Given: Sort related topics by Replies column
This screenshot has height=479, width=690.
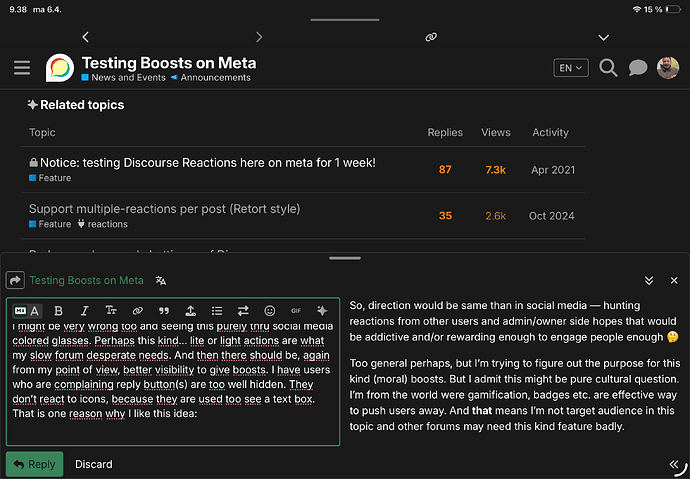Looking at the screenshot, I should coord(445,132).
